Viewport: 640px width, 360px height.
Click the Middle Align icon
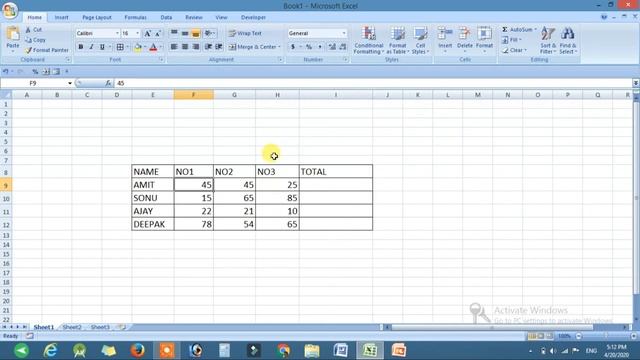(x=185, y=33)
